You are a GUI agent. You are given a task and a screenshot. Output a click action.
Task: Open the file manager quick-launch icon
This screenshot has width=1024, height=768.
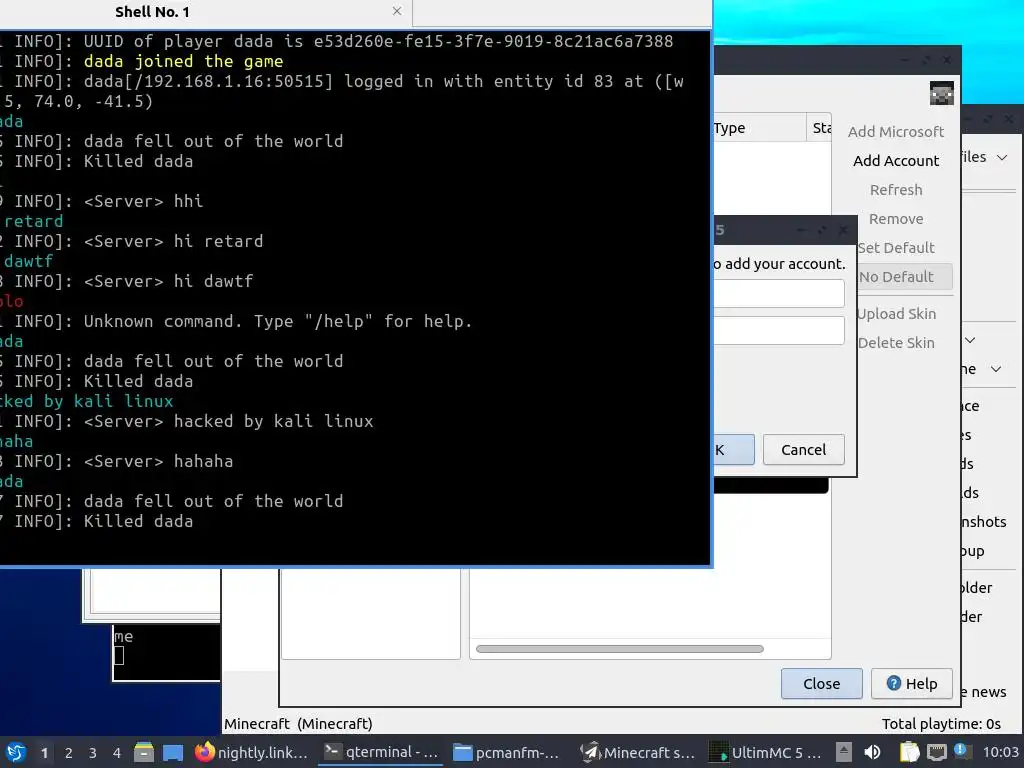(x=144, y=752)
